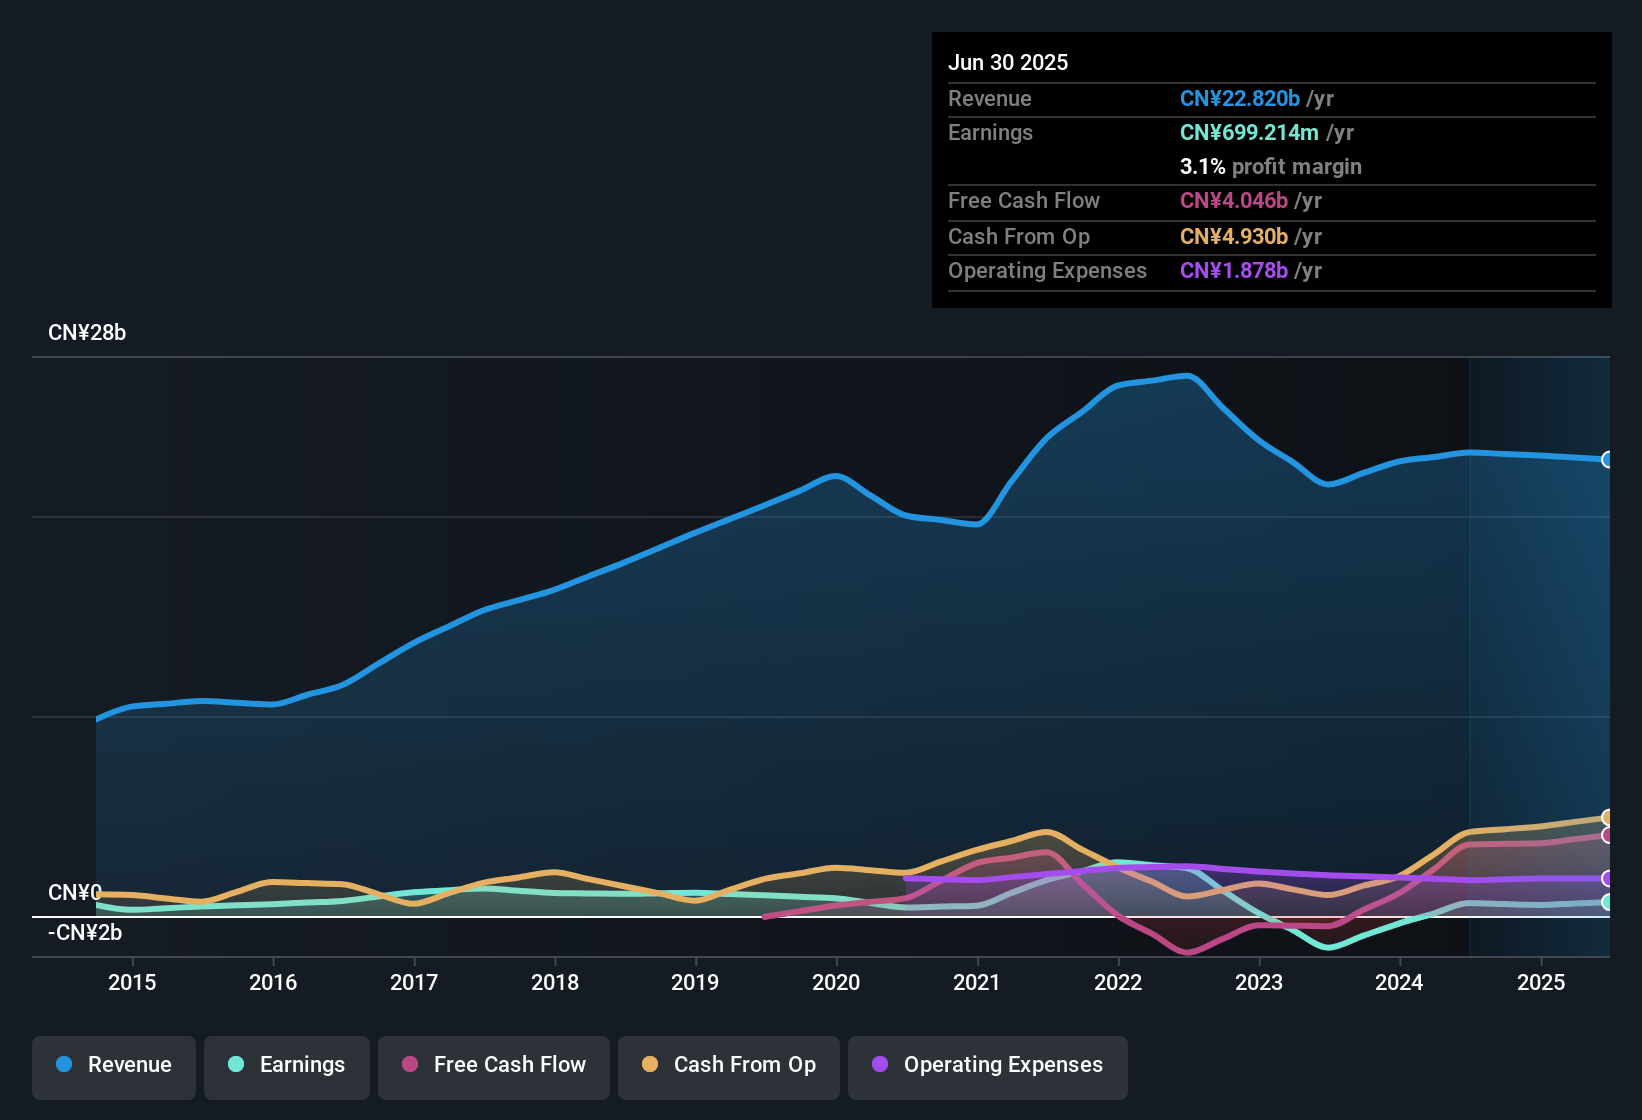This screenshot has width=1642, height=1120.
Task: Select the Revenue endpoint marker on the chart
Action: [x=1608, y=460]
